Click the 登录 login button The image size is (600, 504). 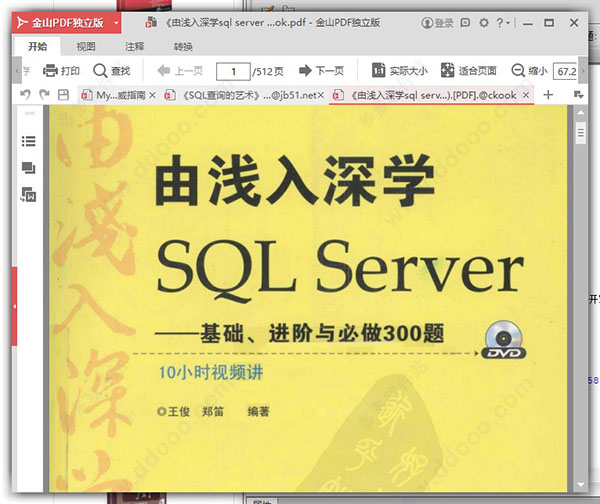click(x=437, y=23)
